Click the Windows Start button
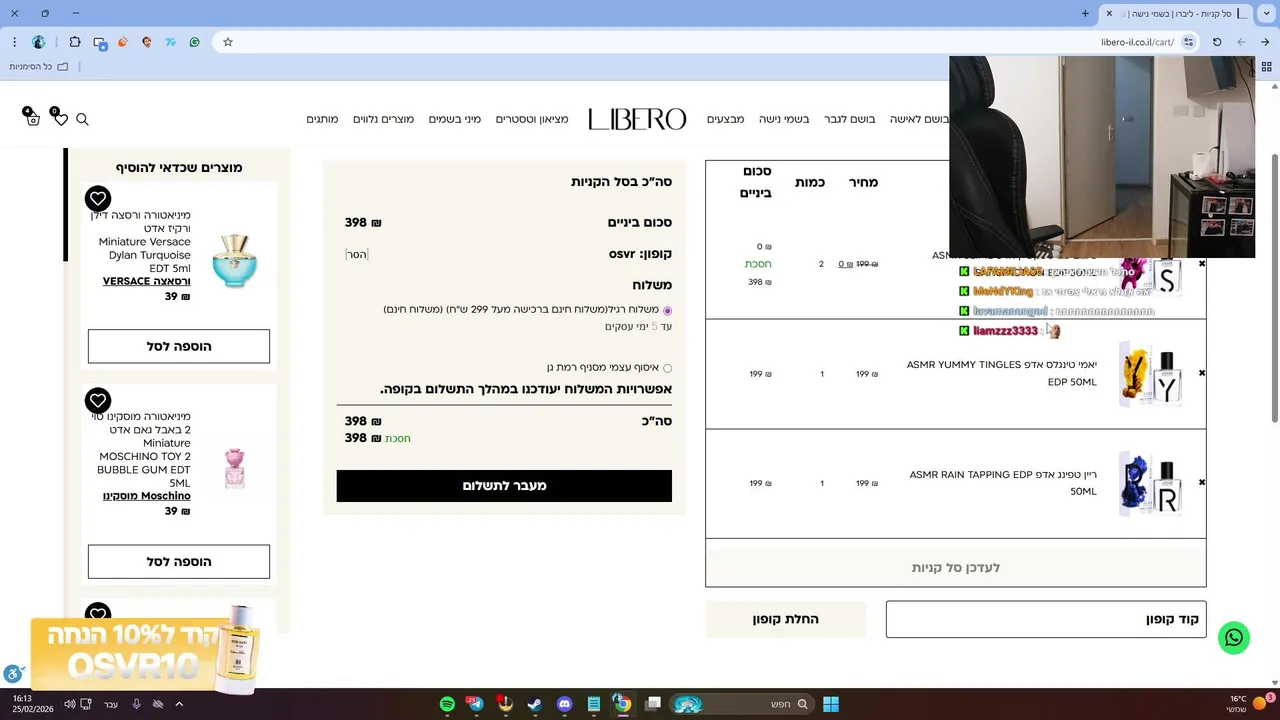Image resolution: width=1280 pixels, height=720 pixels. [830, 704]
